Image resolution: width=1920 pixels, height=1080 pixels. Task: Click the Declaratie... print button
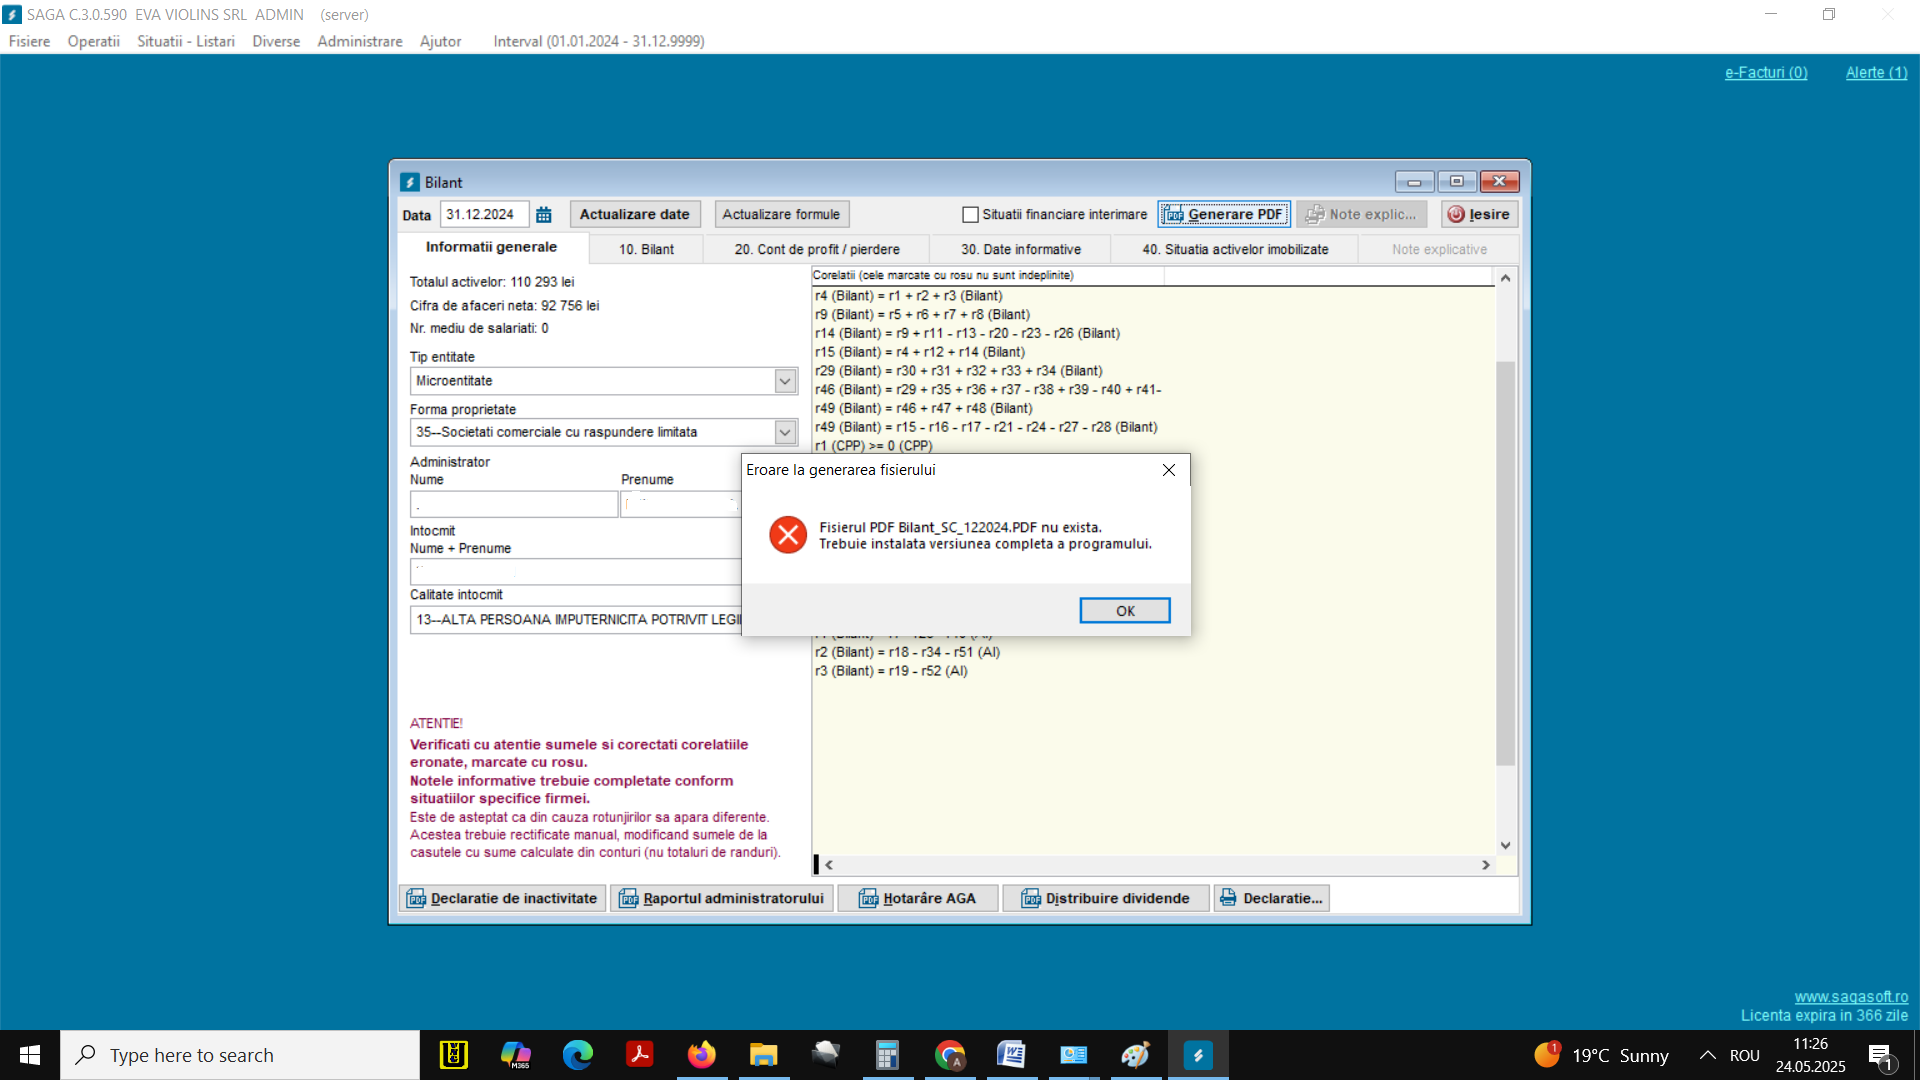(x=1271, y=898)
